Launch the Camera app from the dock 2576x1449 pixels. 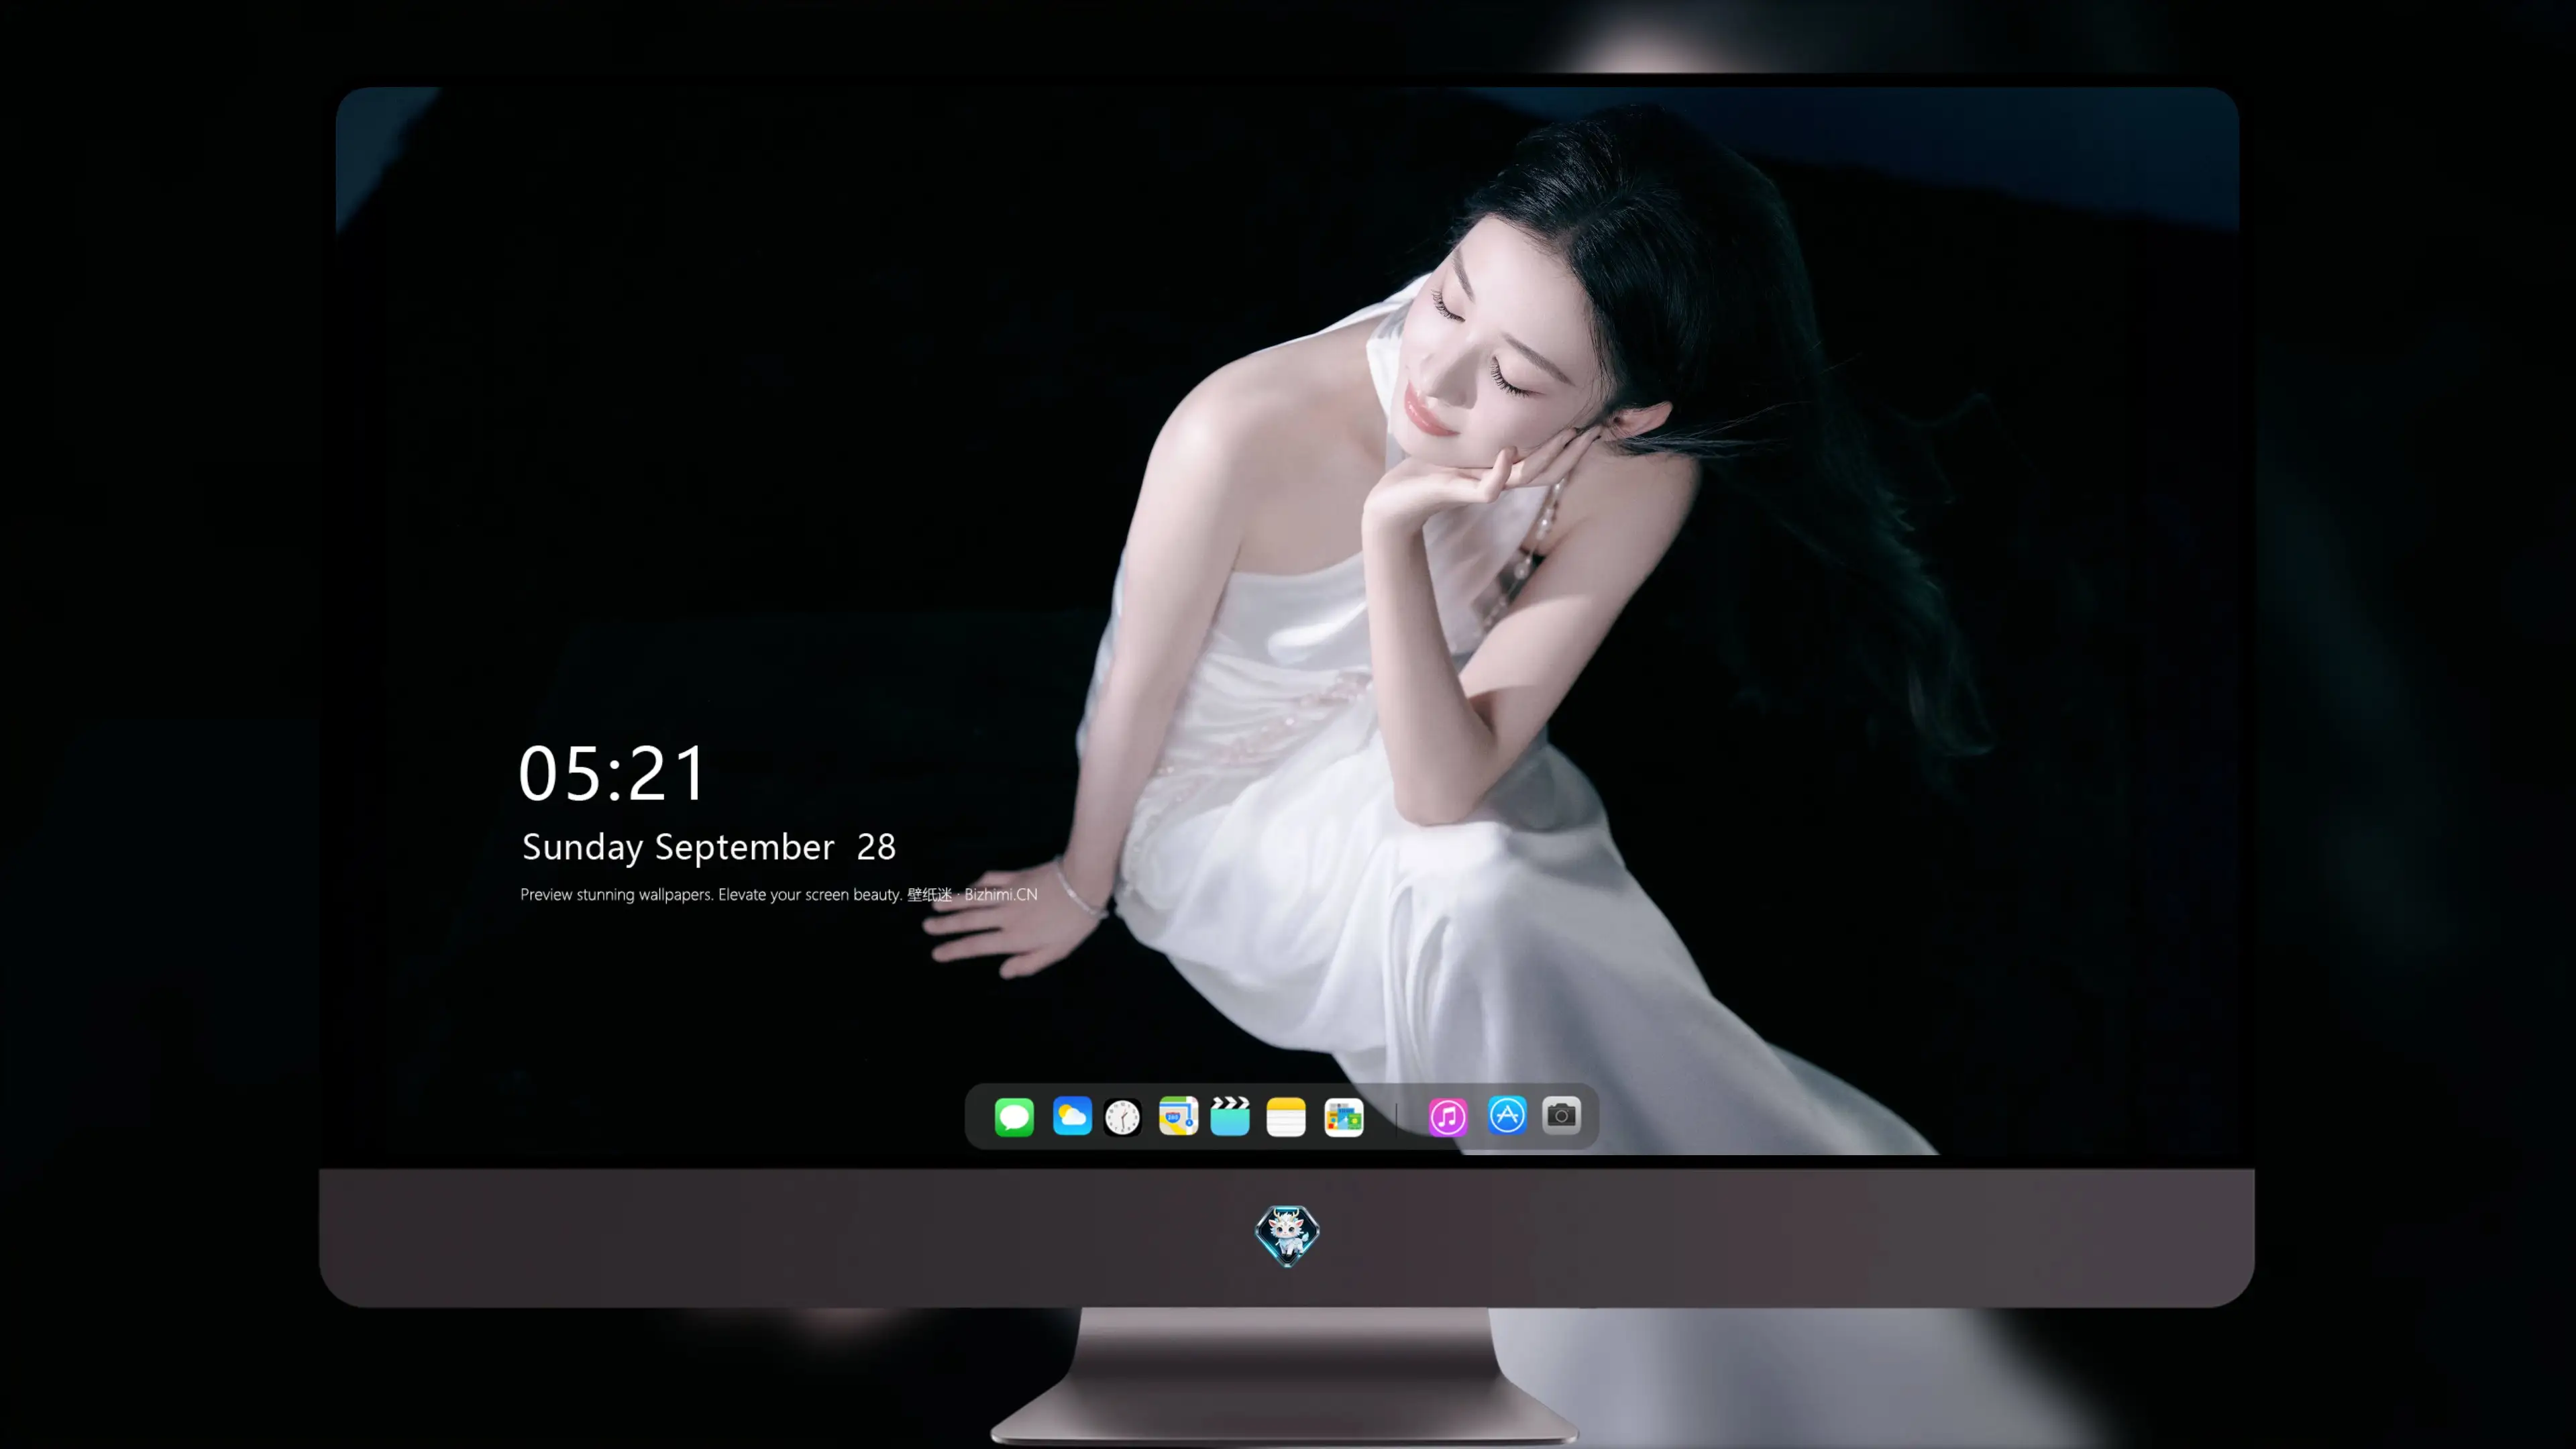pos(1561,1115)
